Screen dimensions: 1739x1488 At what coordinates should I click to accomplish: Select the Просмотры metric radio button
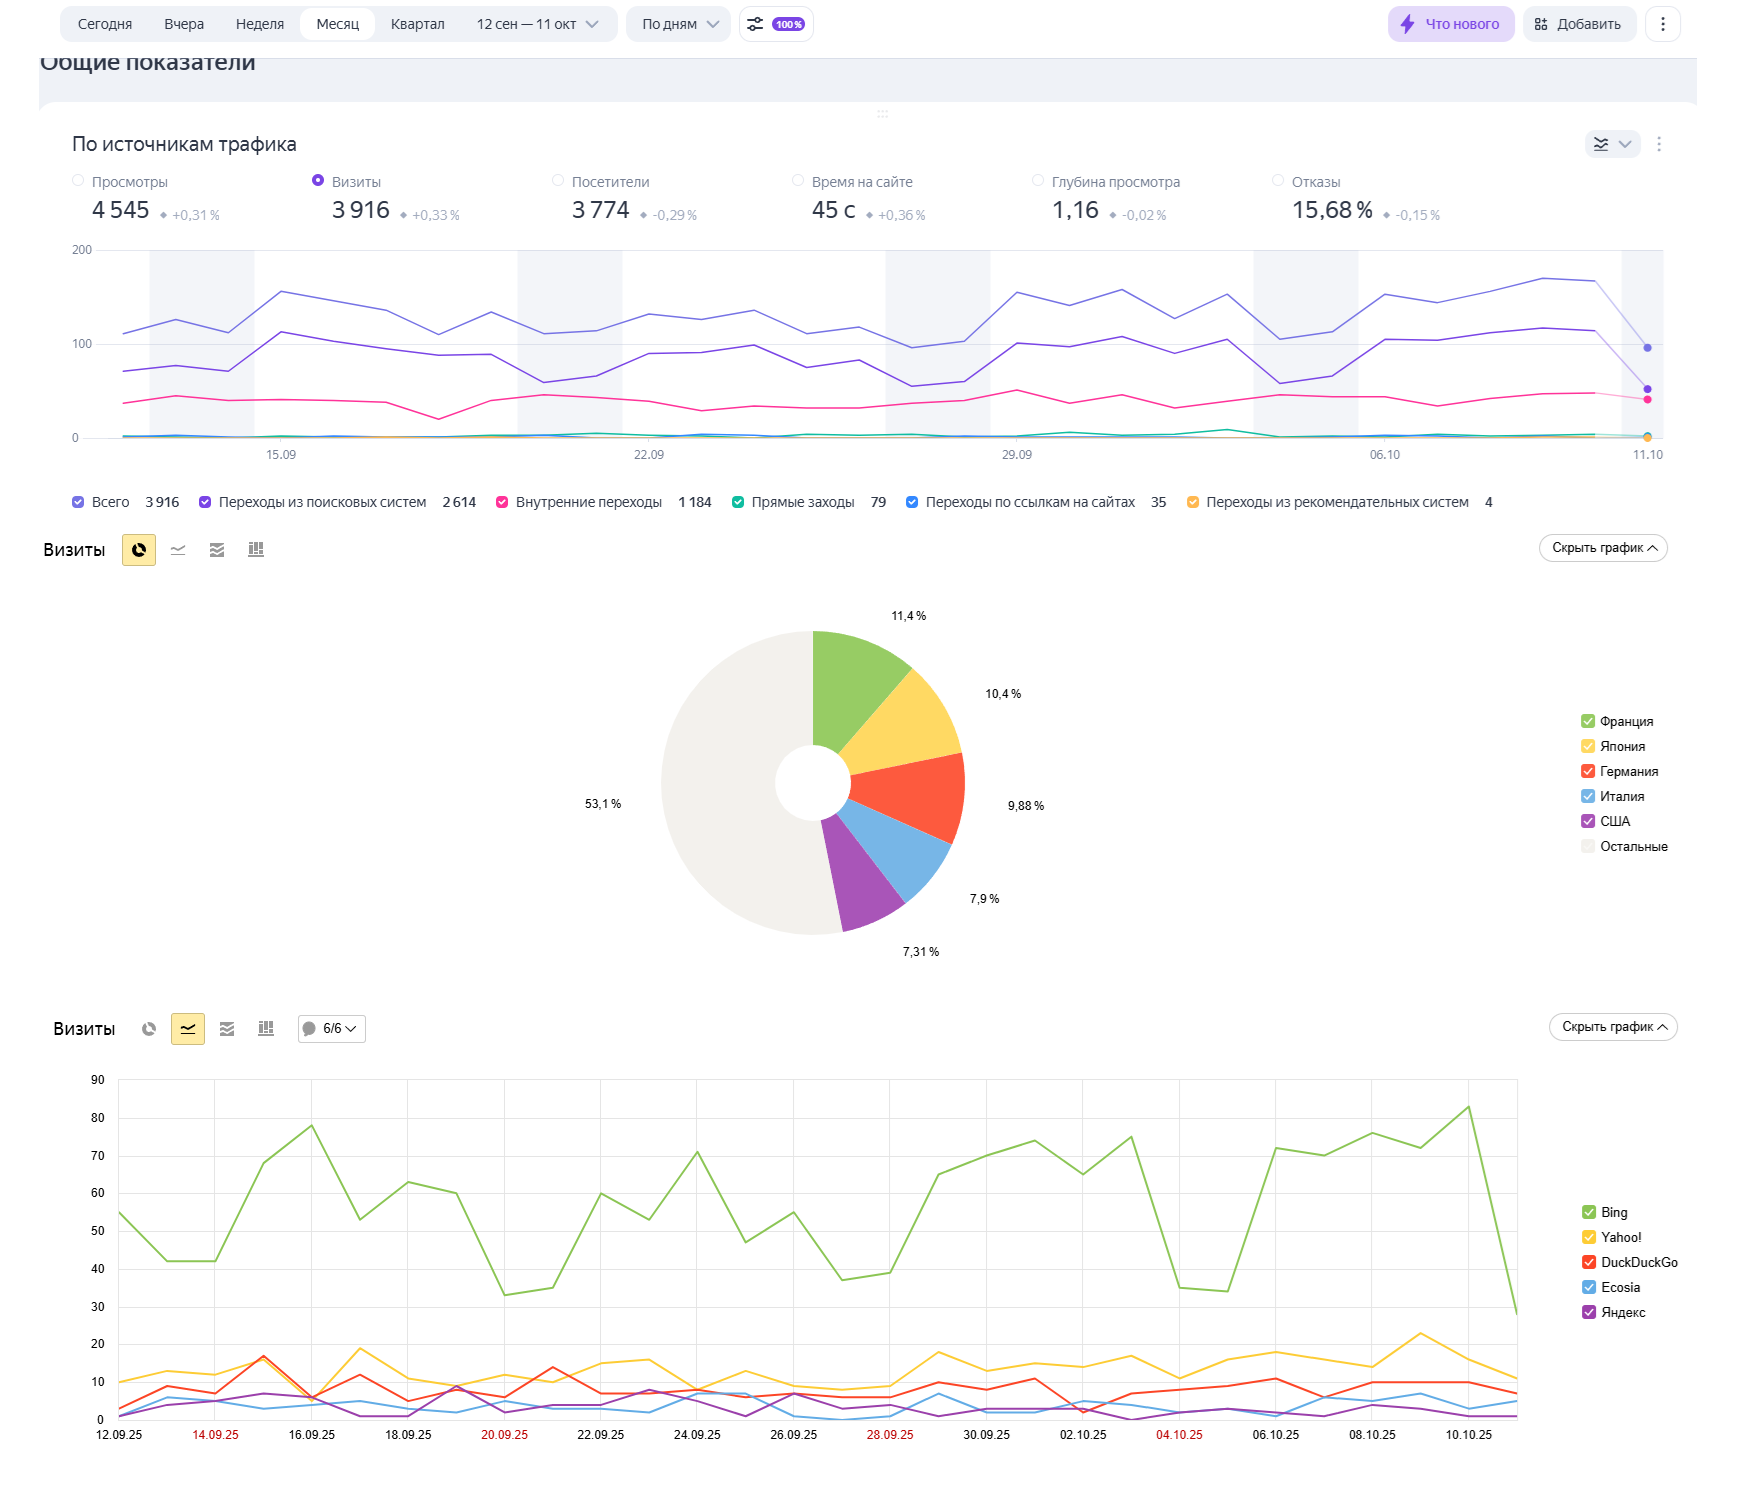pyautogui.click(x=78, y=181)
